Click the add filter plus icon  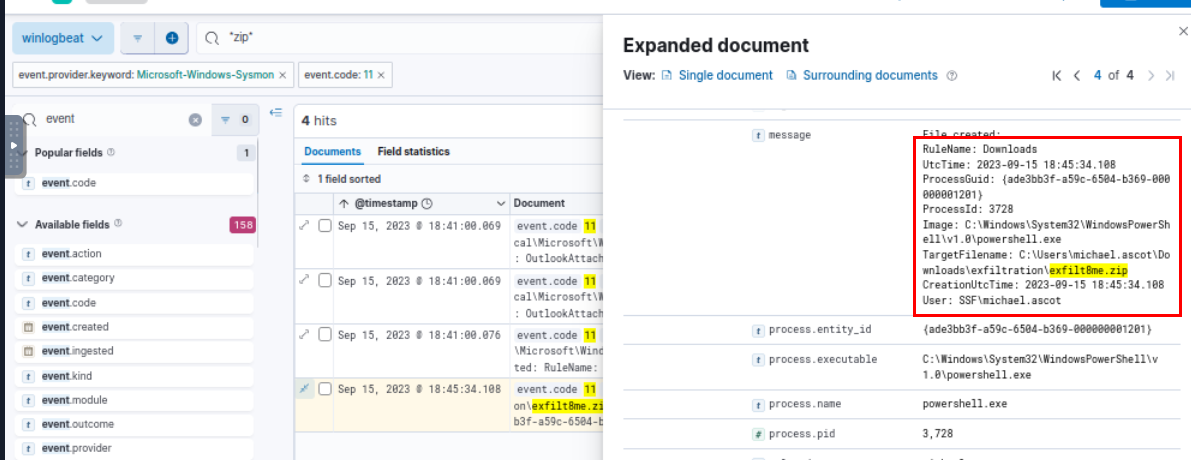click(172, 38)
